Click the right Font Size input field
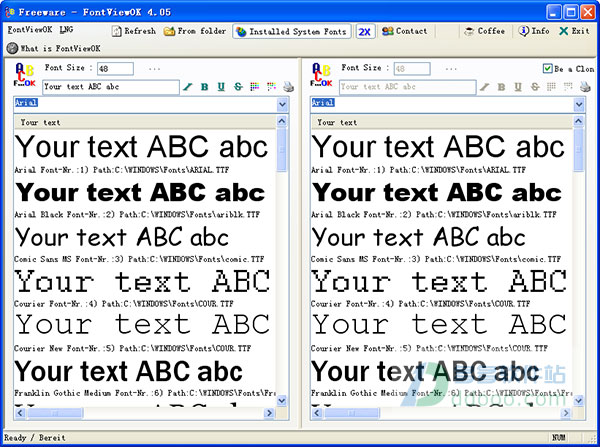600x447 pixels. (412, 69)
